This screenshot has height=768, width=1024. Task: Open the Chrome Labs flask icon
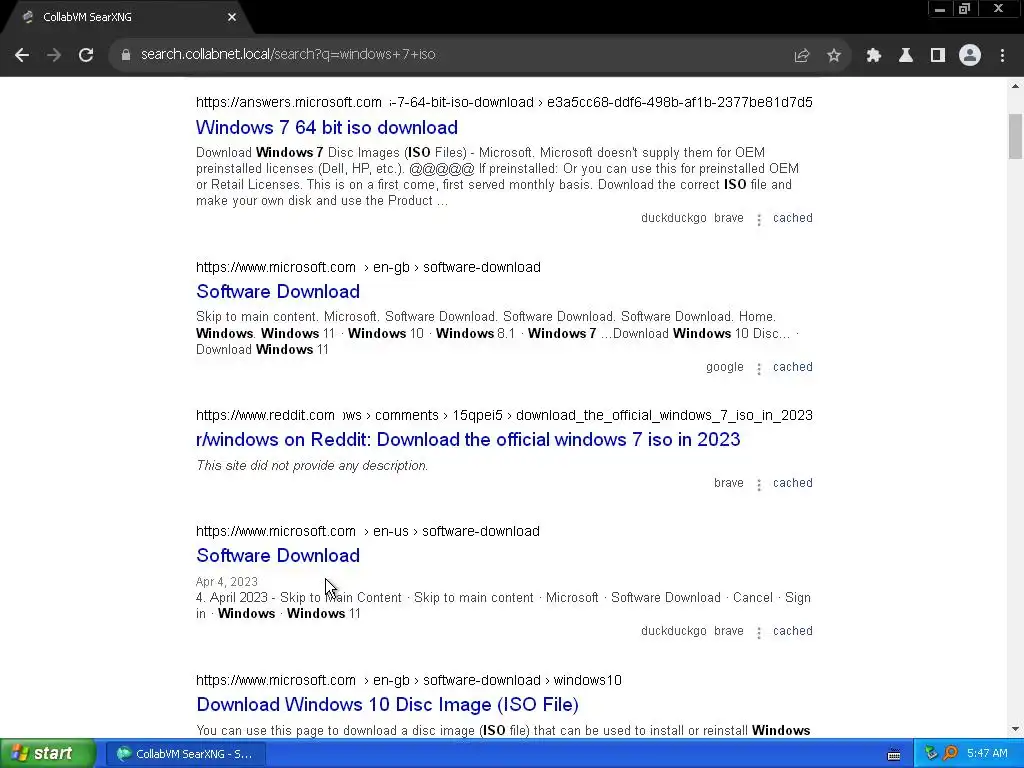point(906,56)
